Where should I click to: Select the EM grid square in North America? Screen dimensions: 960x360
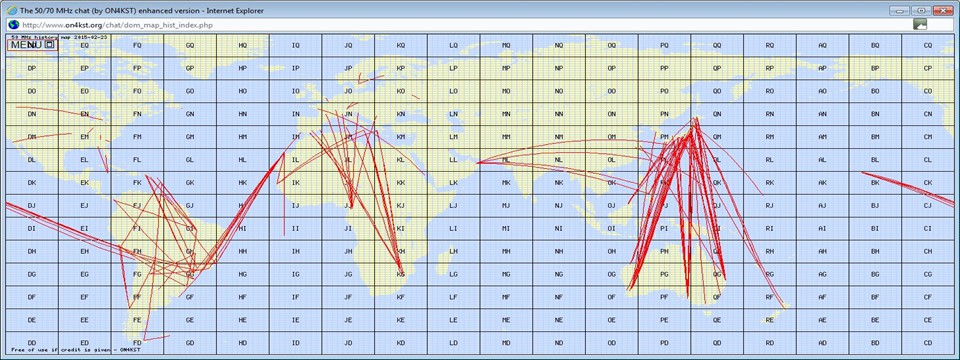tap(84, 137)
